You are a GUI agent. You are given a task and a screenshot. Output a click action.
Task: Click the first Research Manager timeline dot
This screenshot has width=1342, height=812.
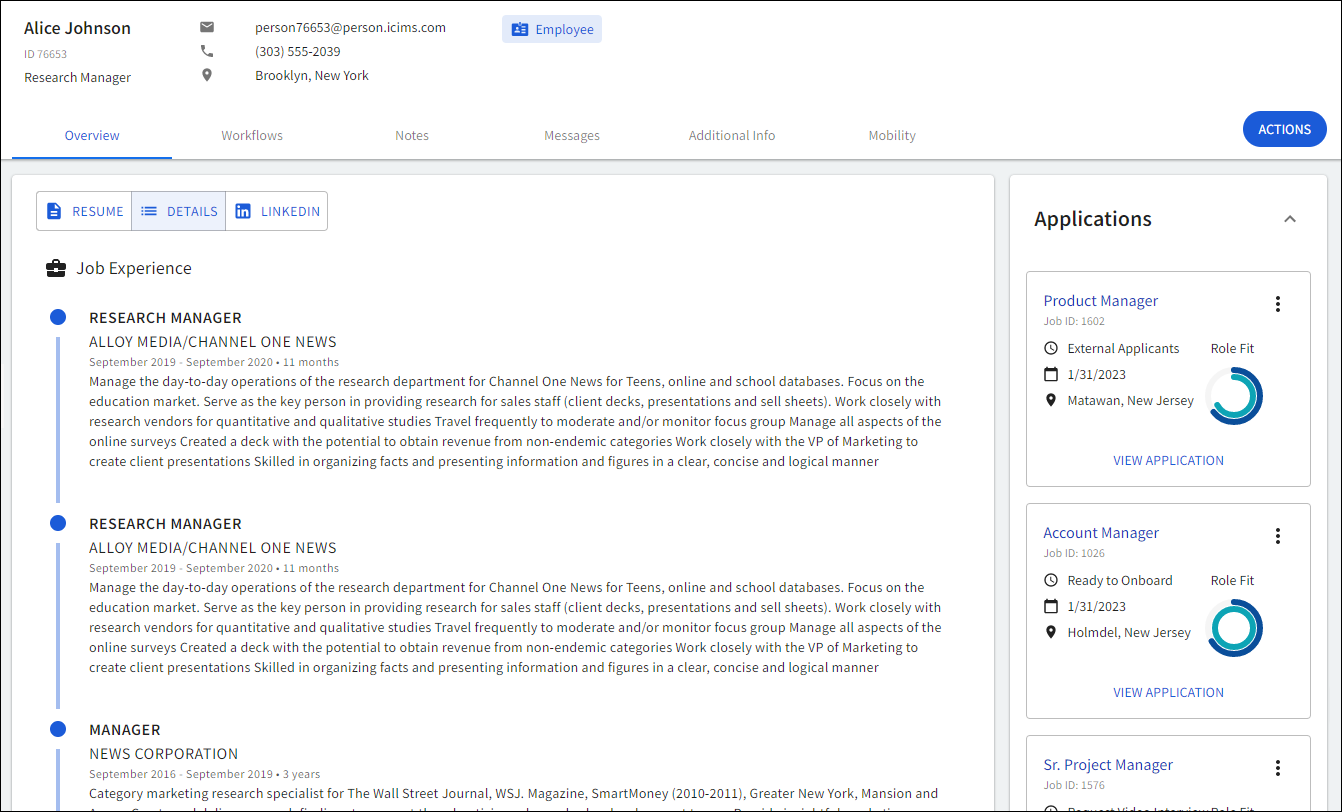click(58, 317)
